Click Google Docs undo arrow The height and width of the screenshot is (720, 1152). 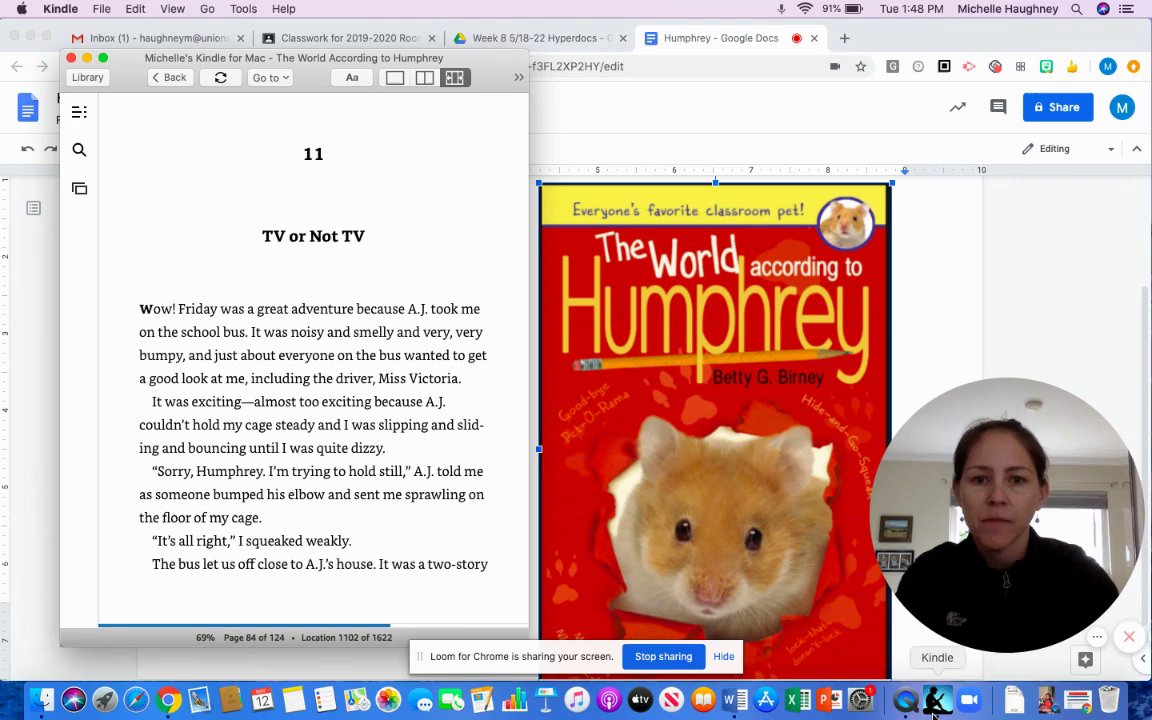tap(27, 148)
